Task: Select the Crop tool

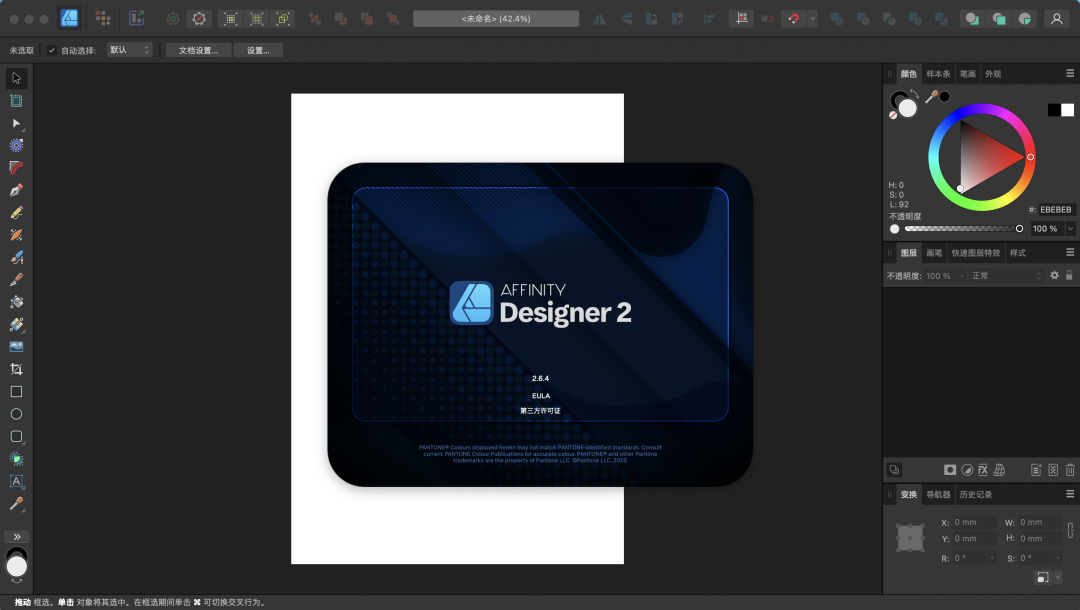Action: tap(16, 369)
